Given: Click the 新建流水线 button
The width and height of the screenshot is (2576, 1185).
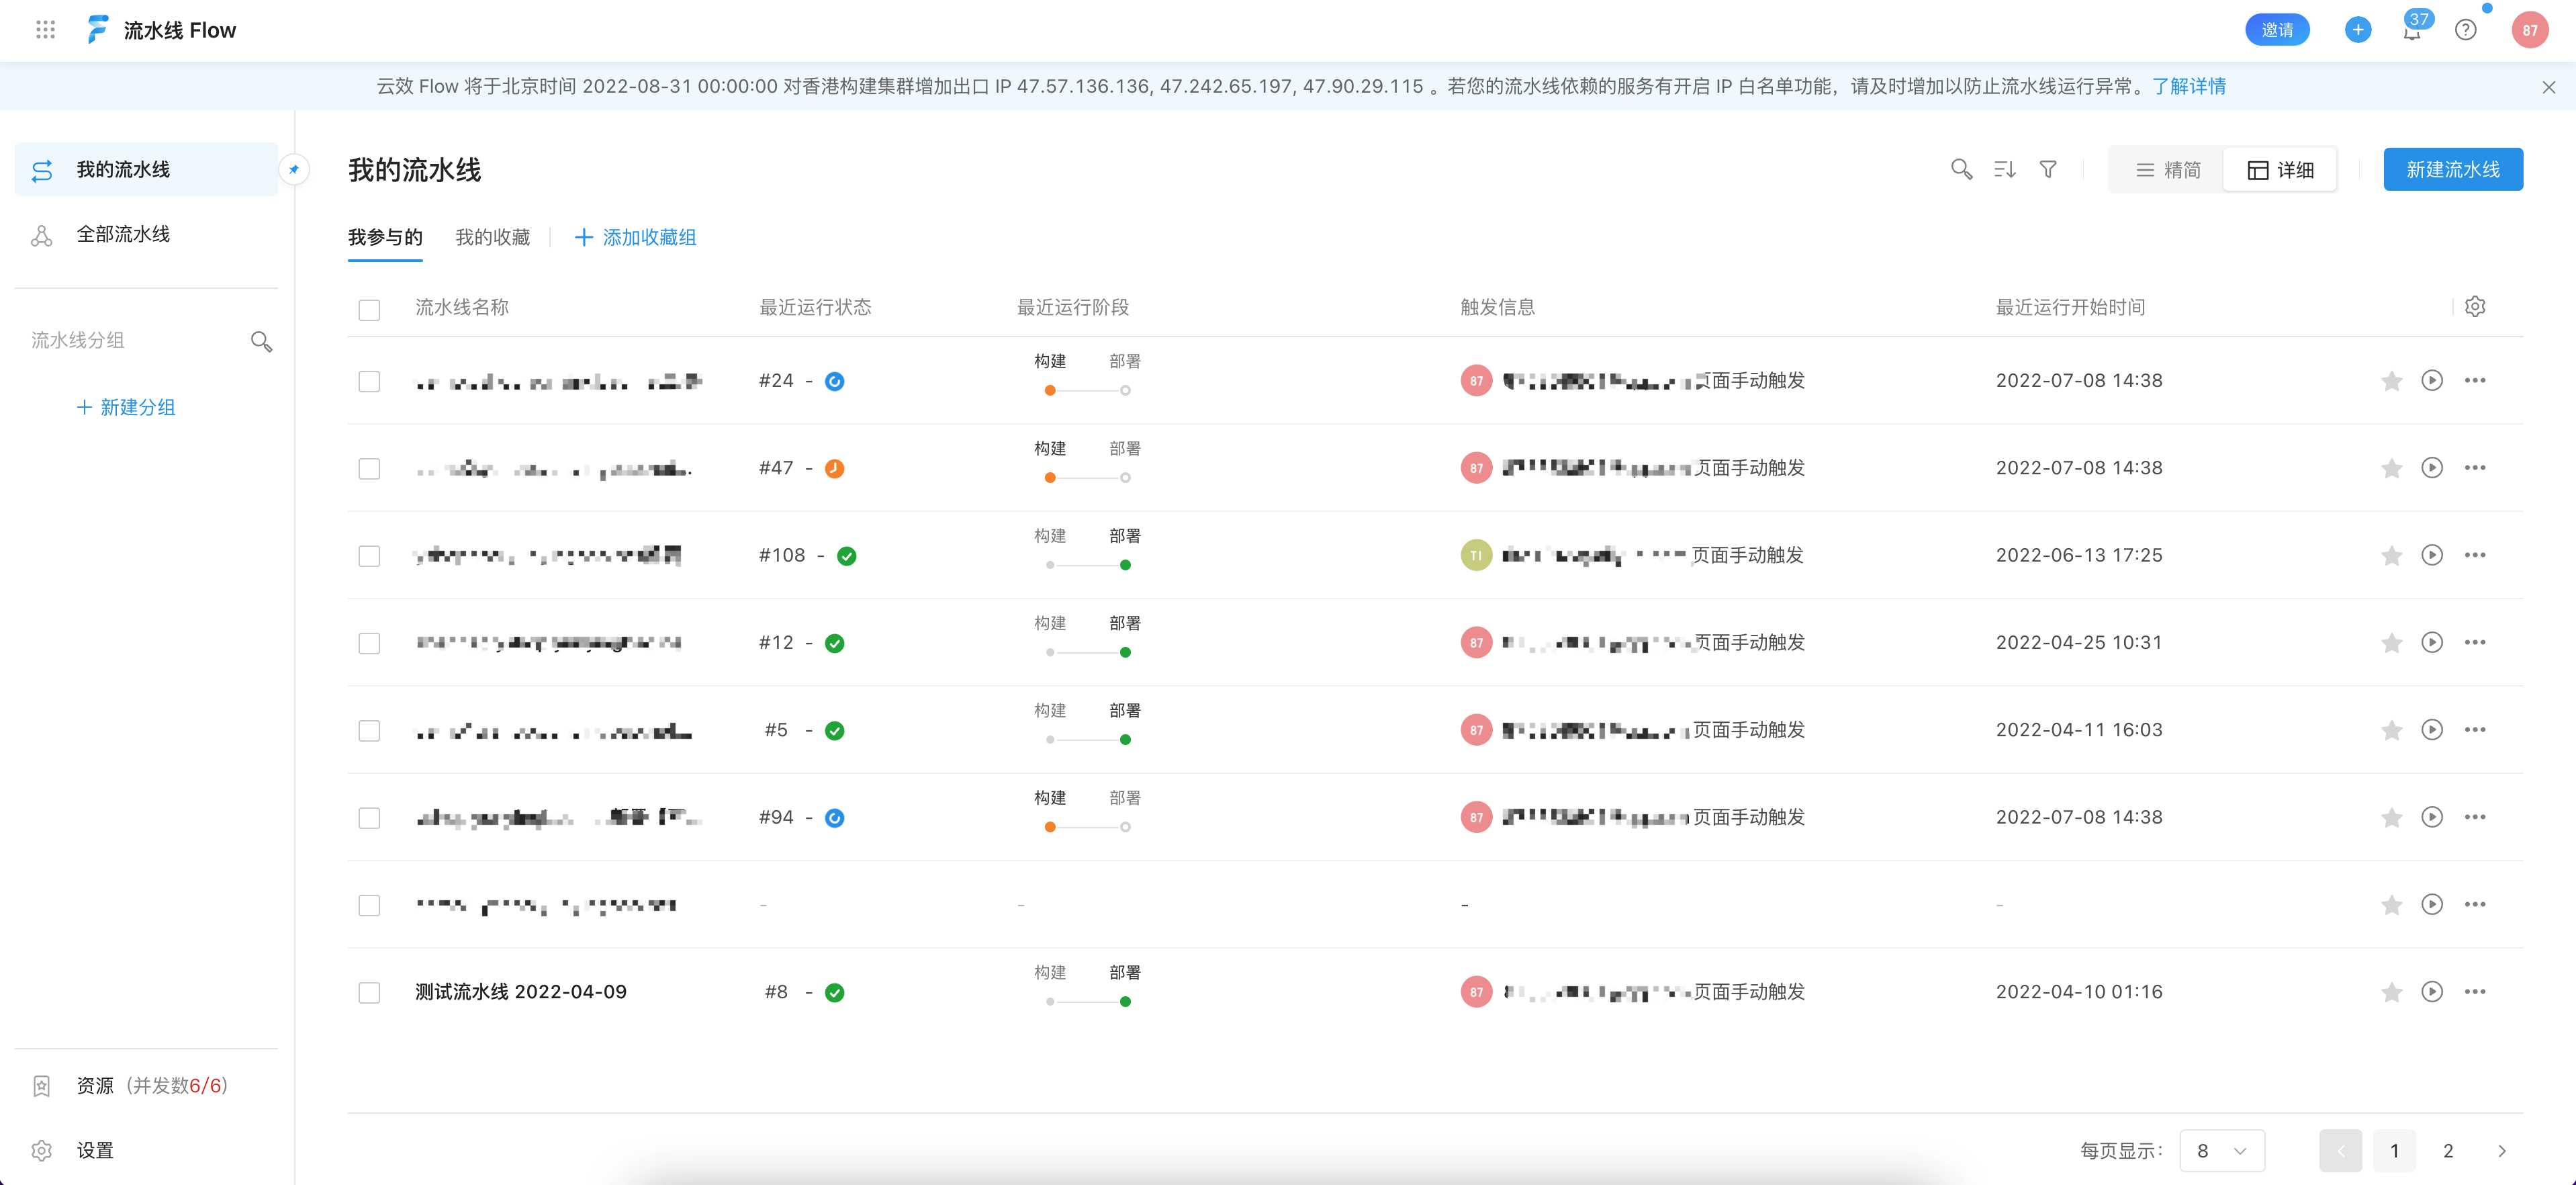Looking at the screenshot, I should (2453, 169).
